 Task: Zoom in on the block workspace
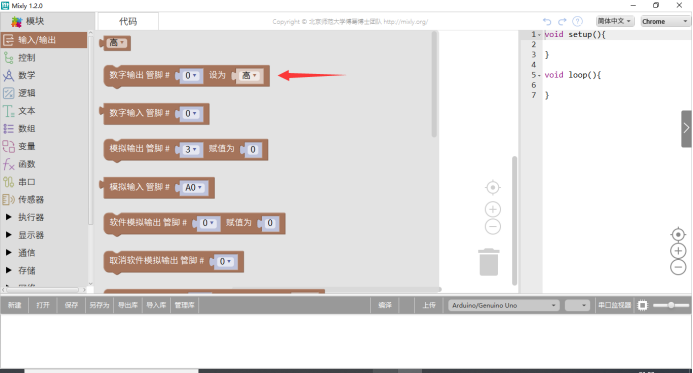[493, 209]
